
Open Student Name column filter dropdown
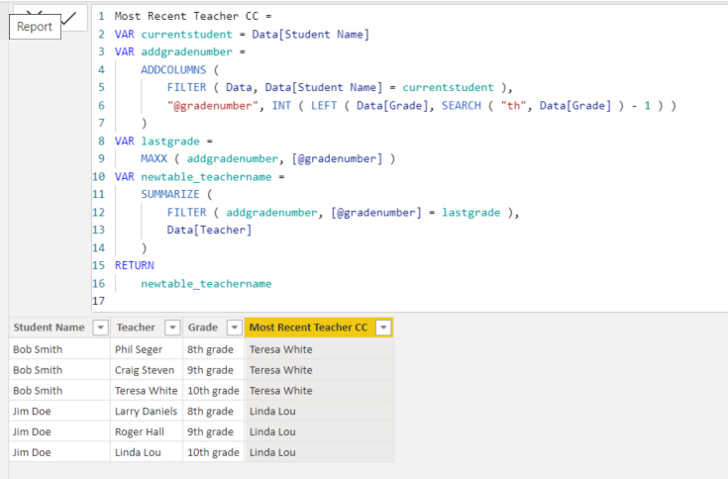(100, 328)
